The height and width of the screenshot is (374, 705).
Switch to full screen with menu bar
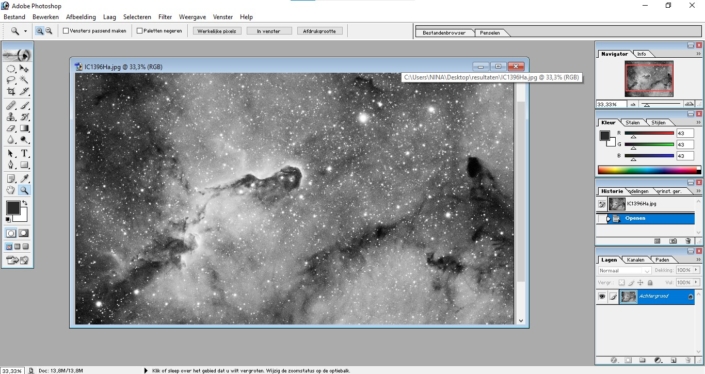coord(17,246)
